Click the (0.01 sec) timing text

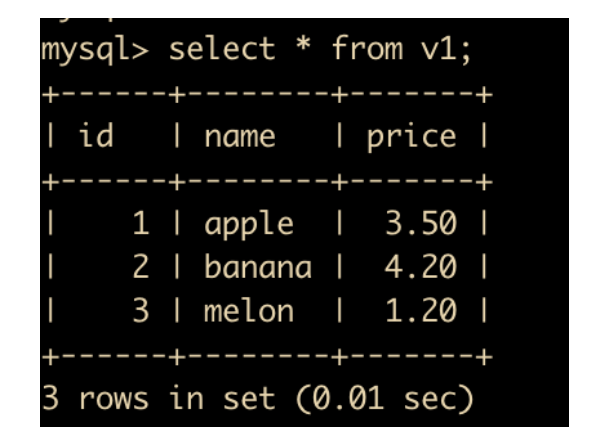(x=384, y=399)
